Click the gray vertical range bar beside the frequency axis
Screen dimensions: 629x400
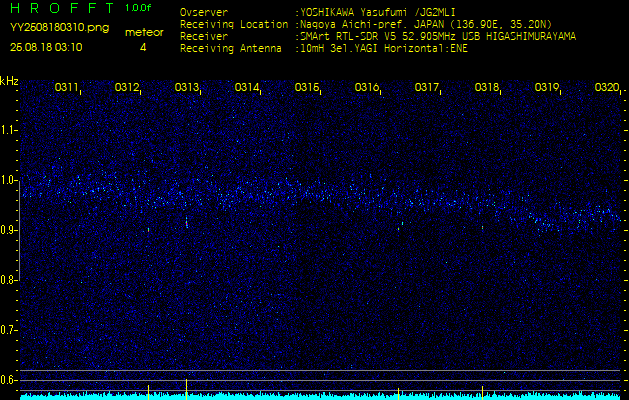point(19,230)
